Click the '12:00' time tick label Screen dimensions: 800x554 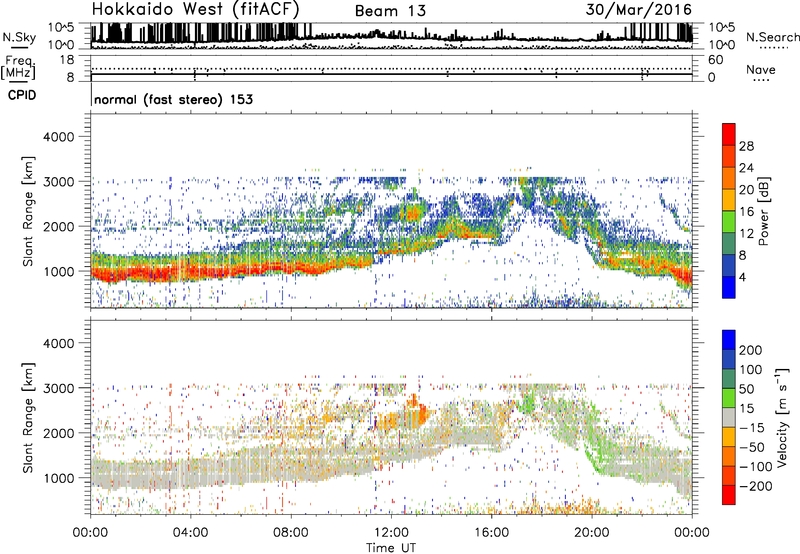pos(391,533)
